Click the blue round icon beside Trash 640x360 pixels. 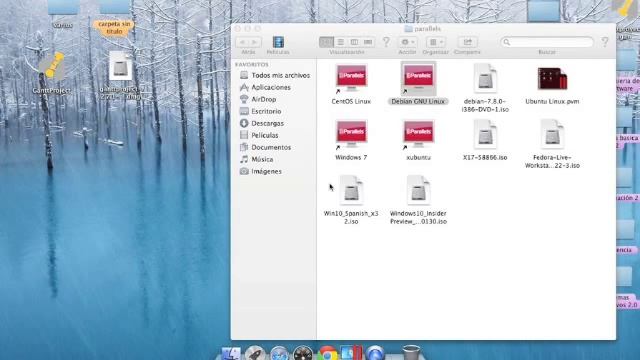375,354
